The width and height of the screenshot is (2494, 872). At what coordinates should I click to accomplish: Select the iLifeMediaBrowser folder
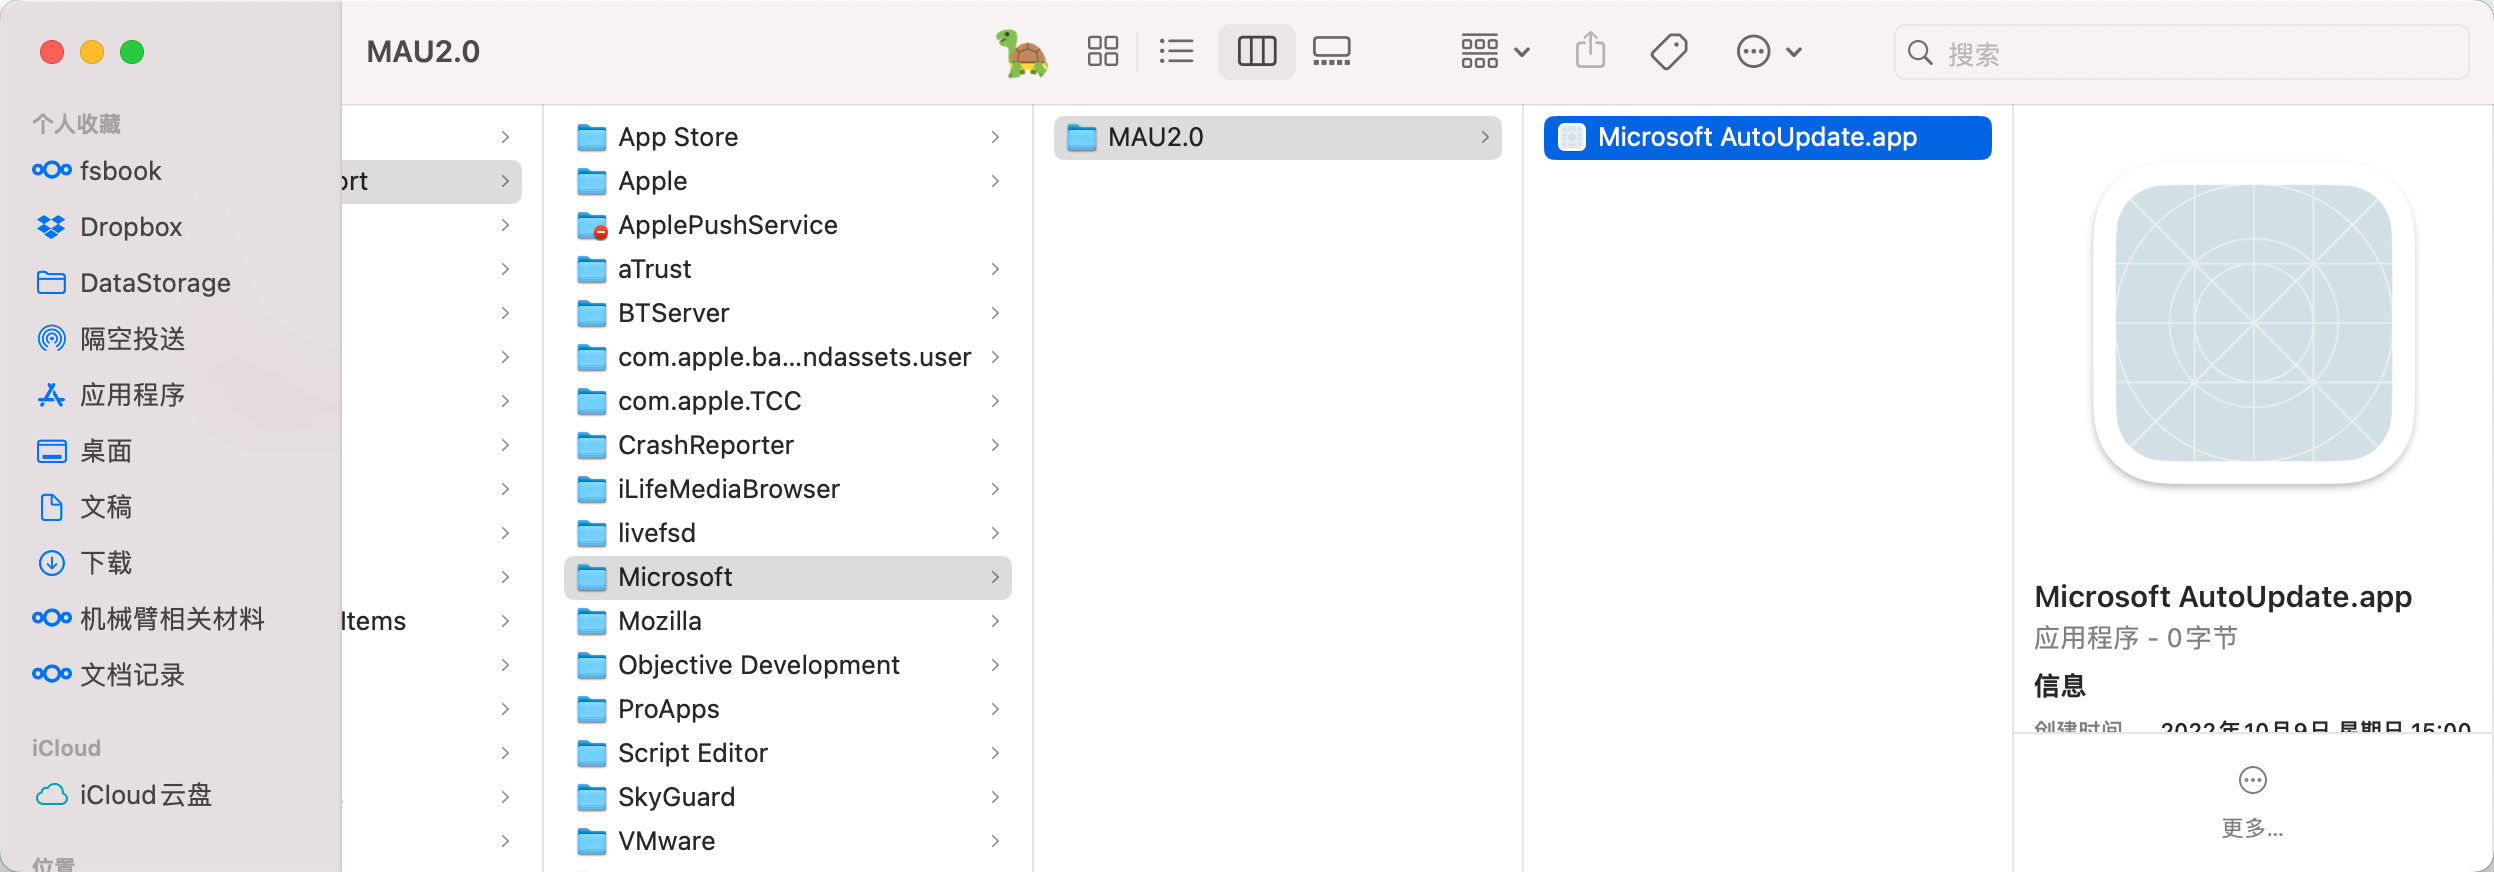(788, 489)
